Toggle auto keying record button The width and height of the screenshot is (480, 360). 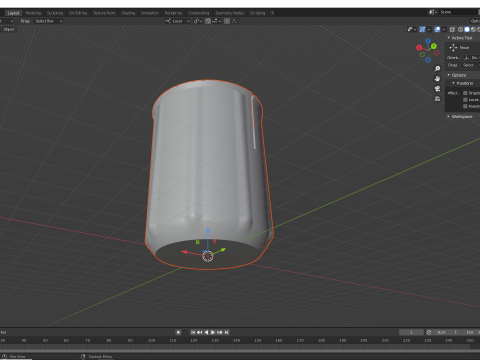(178, 332)
